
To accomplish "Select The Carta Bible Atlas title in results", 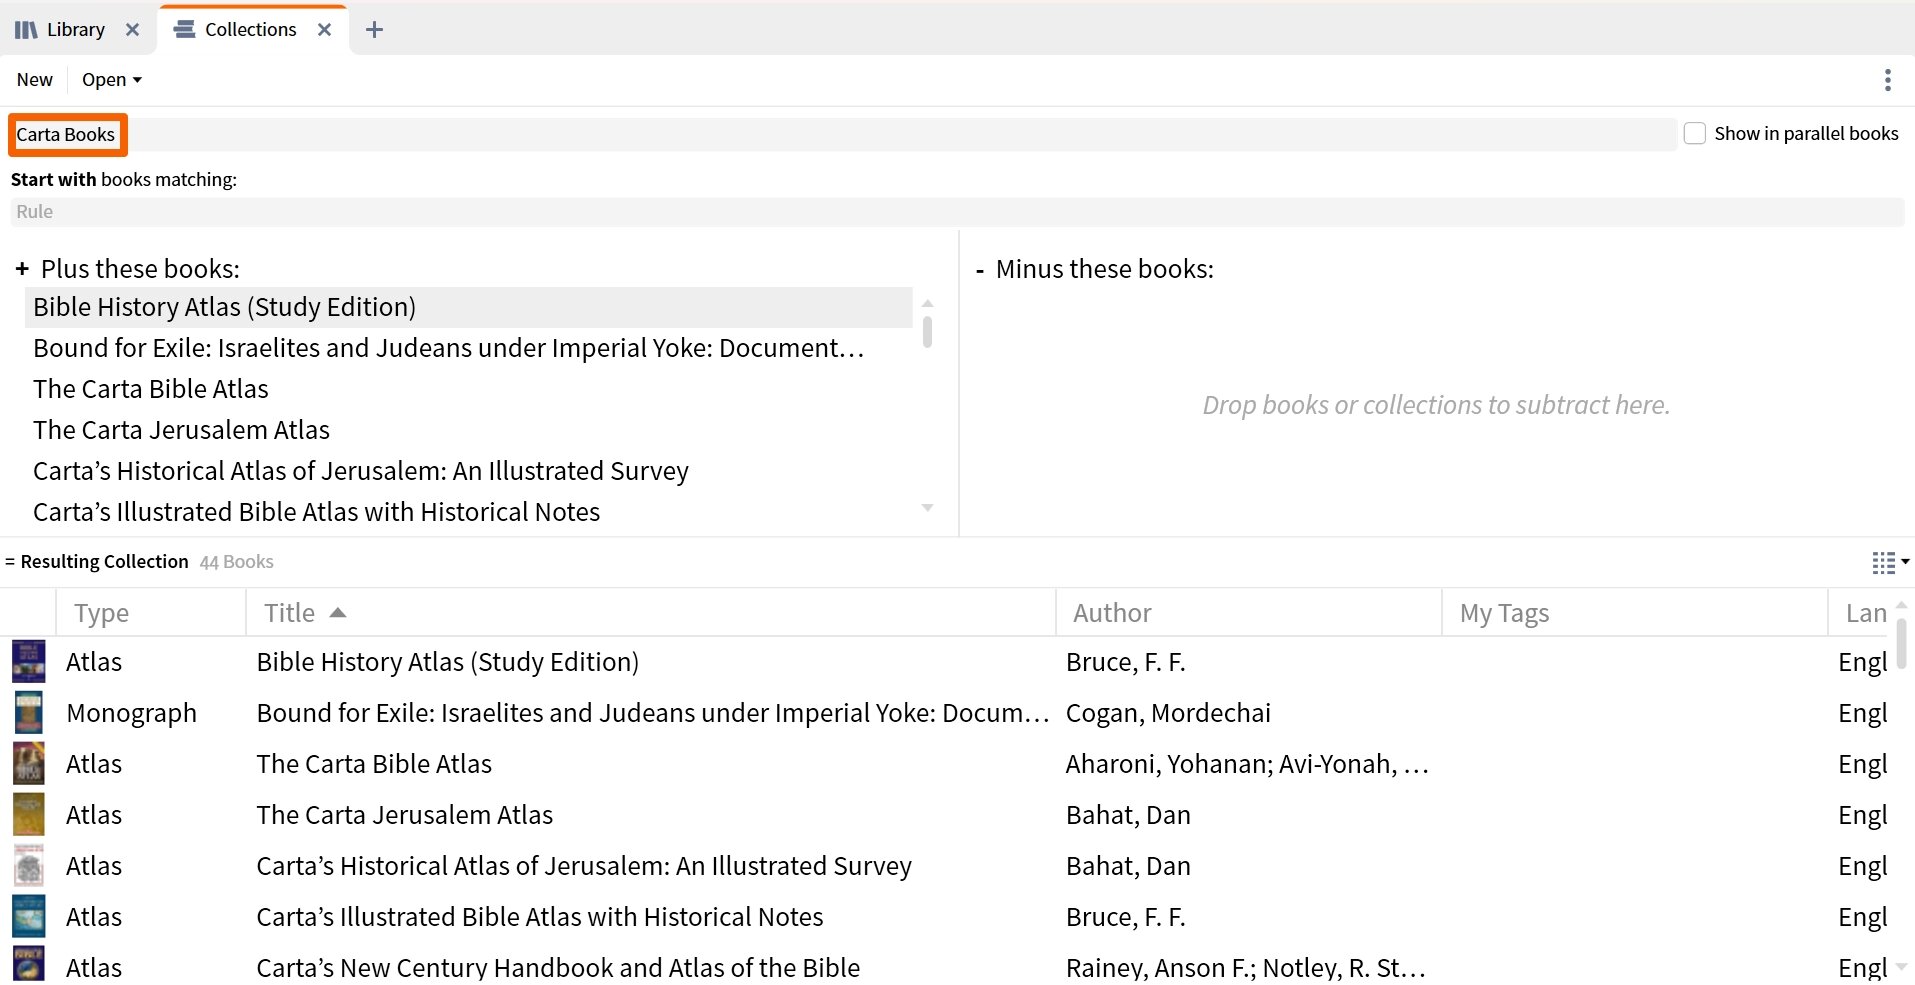I will tap(374, 764).
